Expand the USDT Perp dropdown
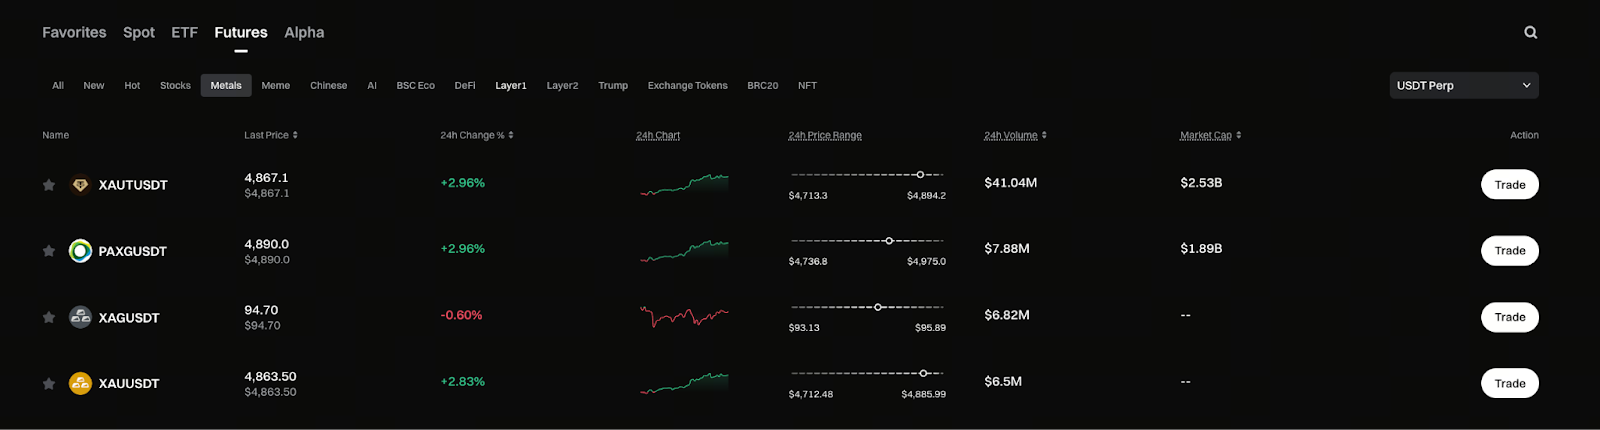The width and height of the screenshot is (1600, 430). [1463, 86]
